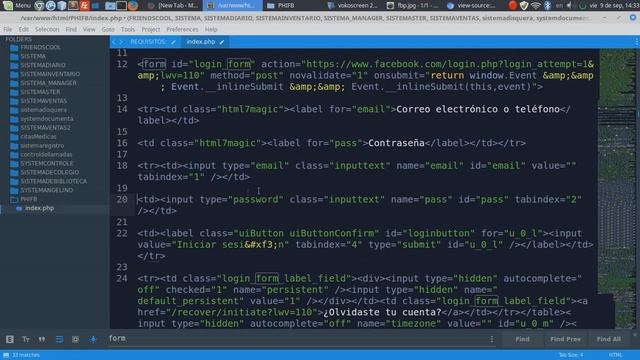640x360 pixels.
Task: Open the Edit menu
Action: click(x=24, y=29)
